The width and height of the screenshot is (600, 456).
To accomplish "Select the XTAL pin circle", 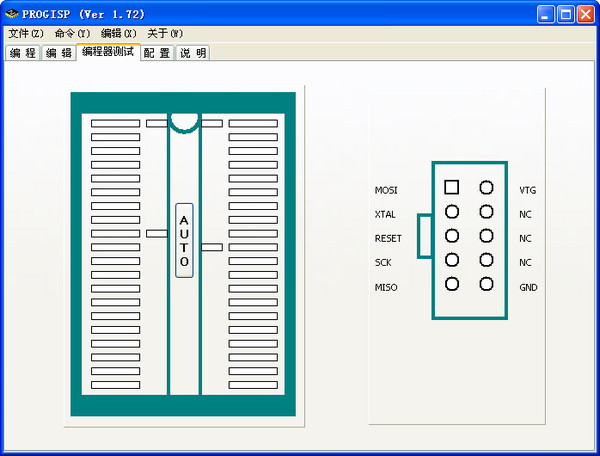I will tap(452, 211).
